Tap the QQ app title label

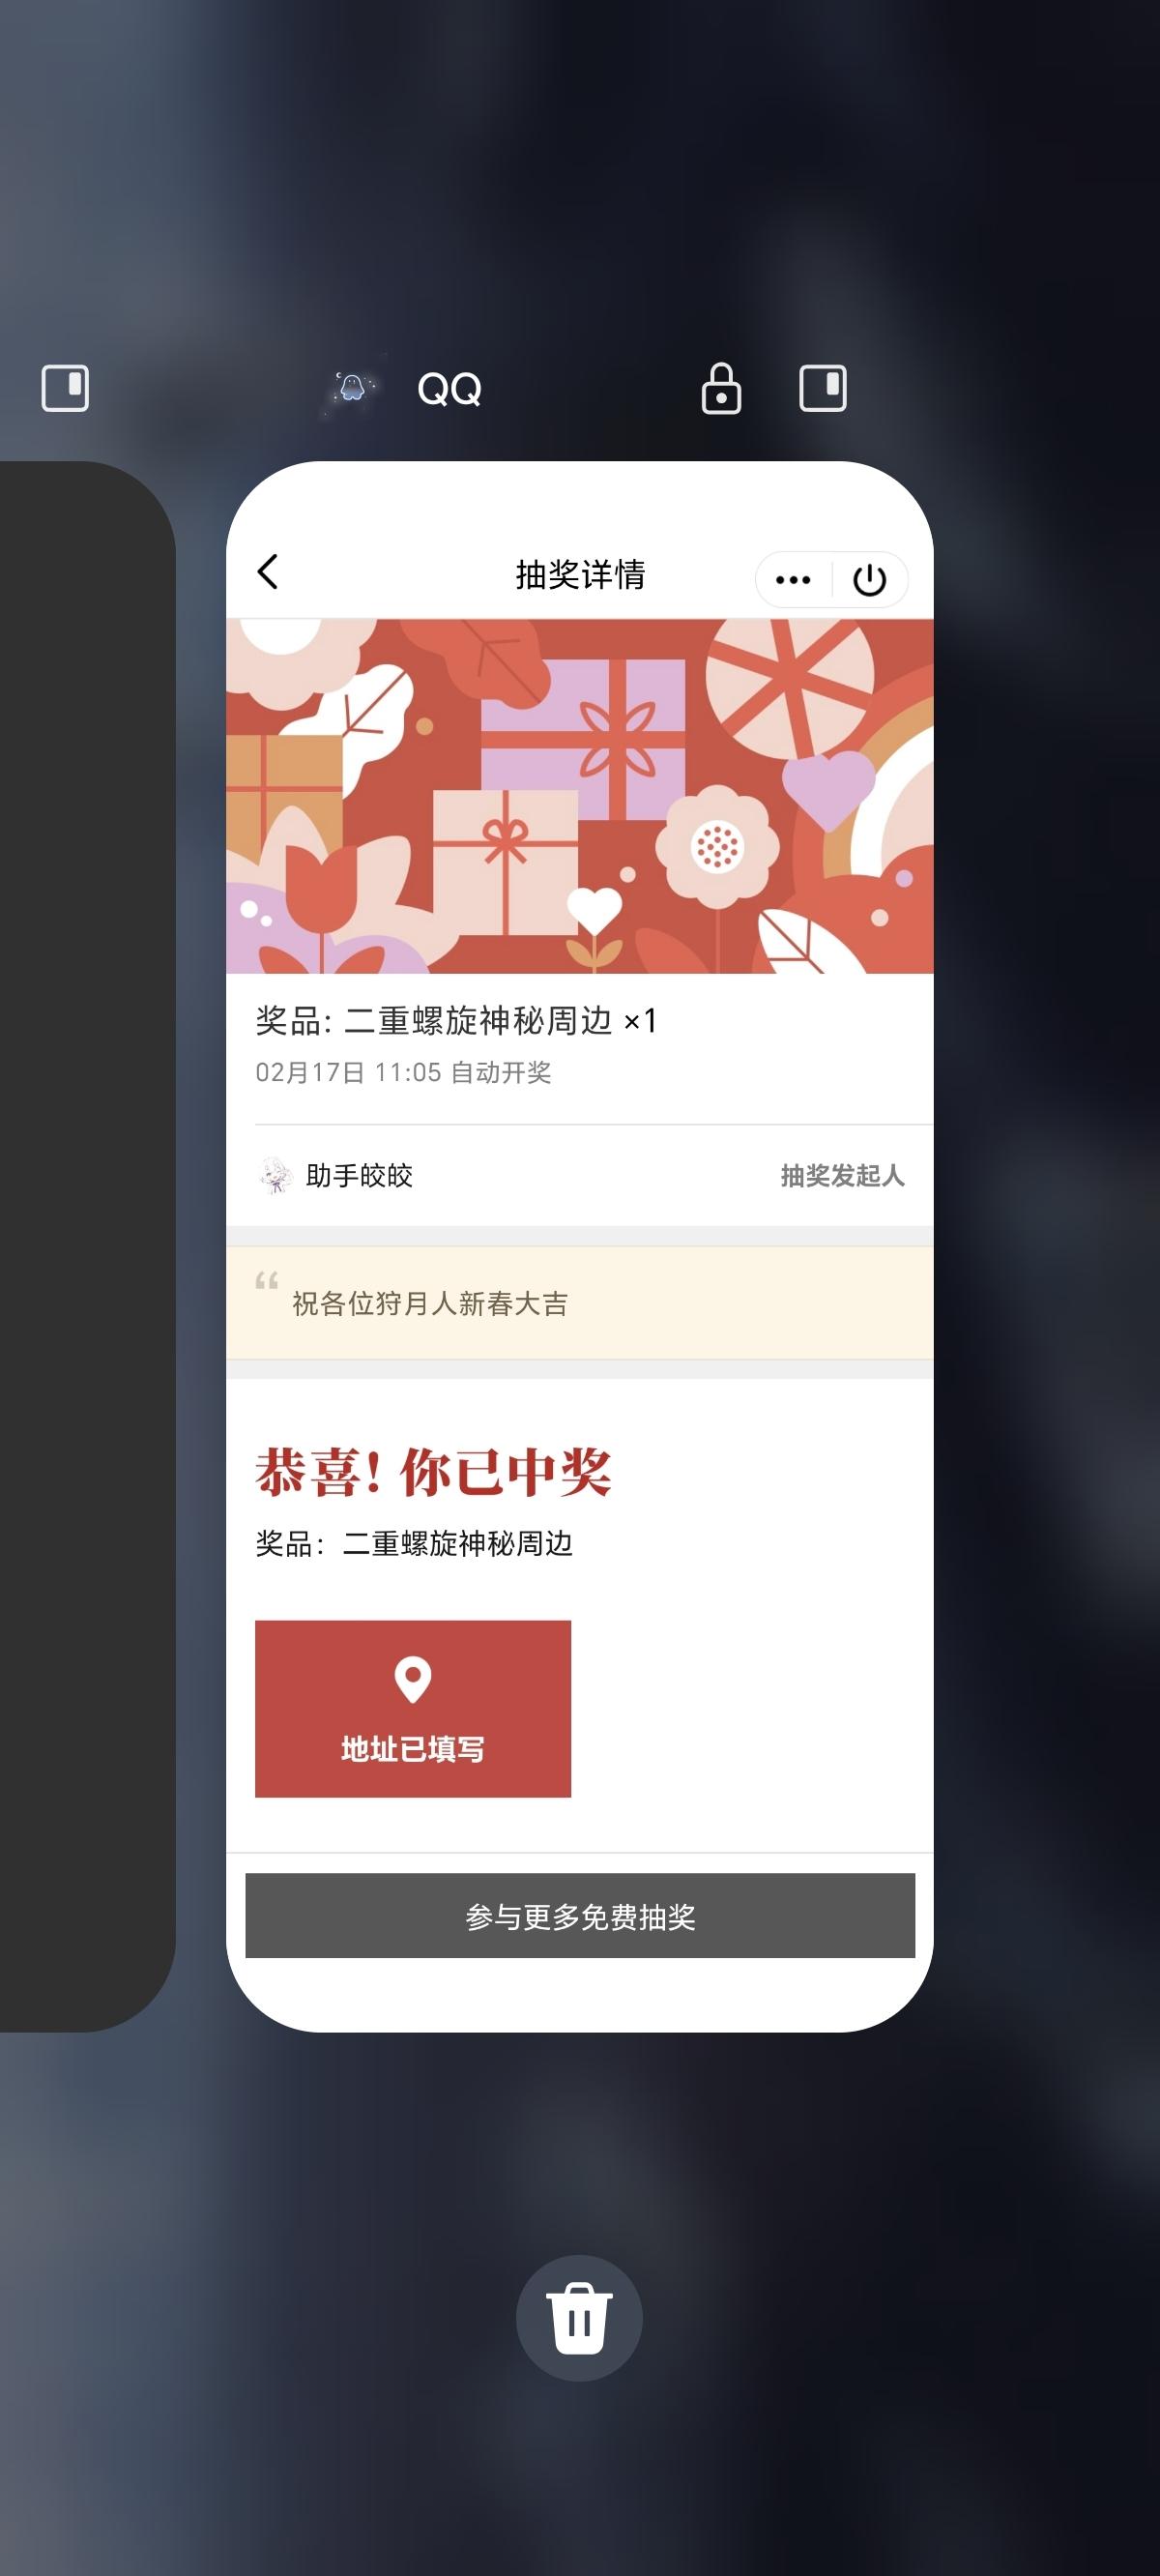tap(449, 388)
